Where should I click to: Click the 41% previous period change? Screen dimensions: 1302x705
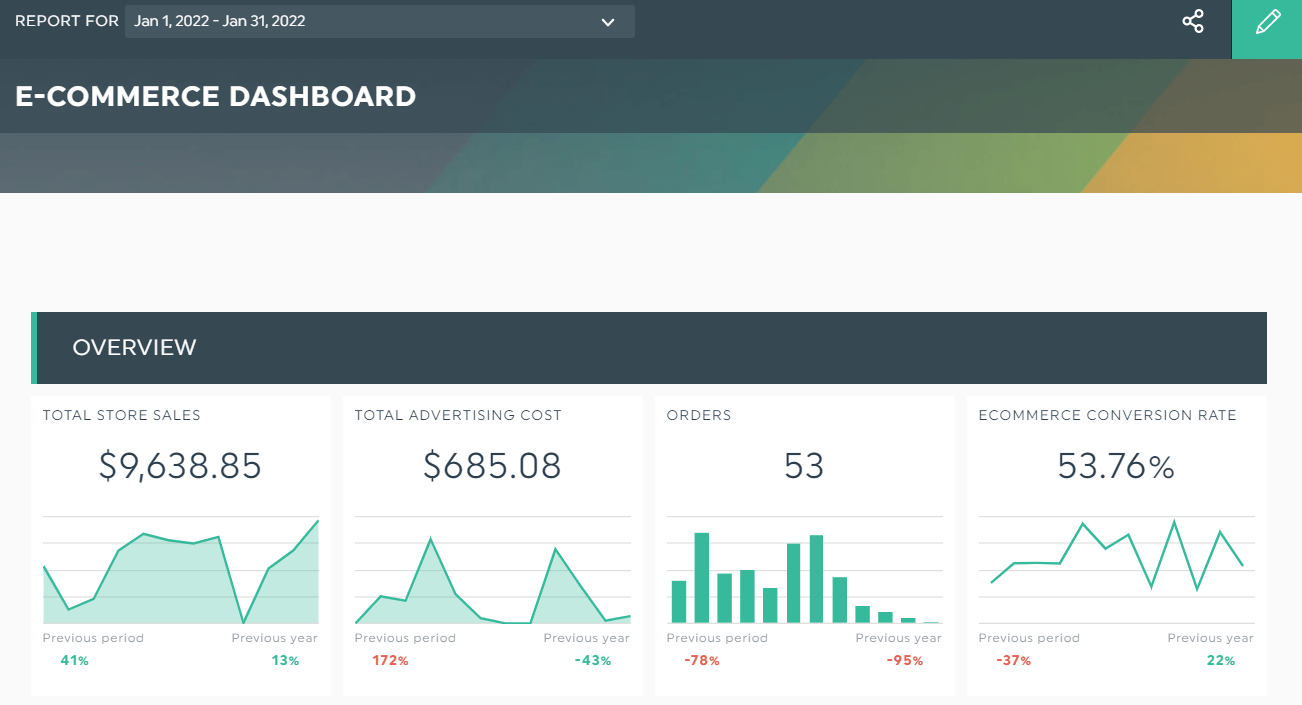coord(74,660)
